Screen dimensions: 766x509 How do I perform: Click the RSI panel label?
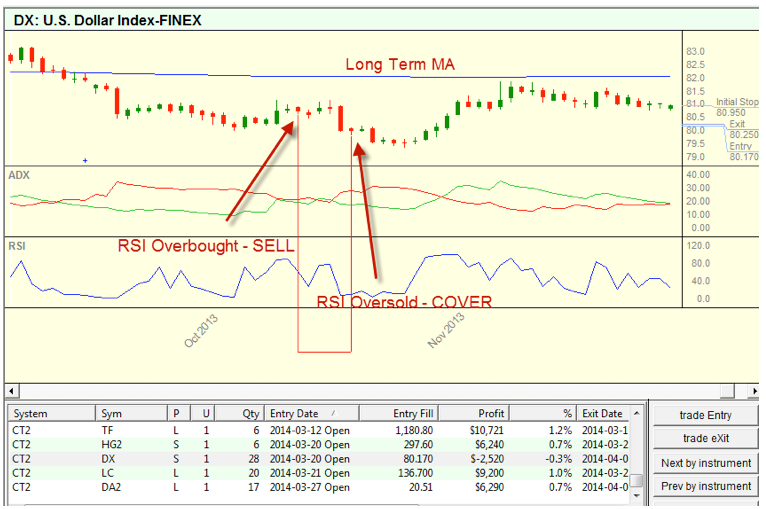point(17,246)
